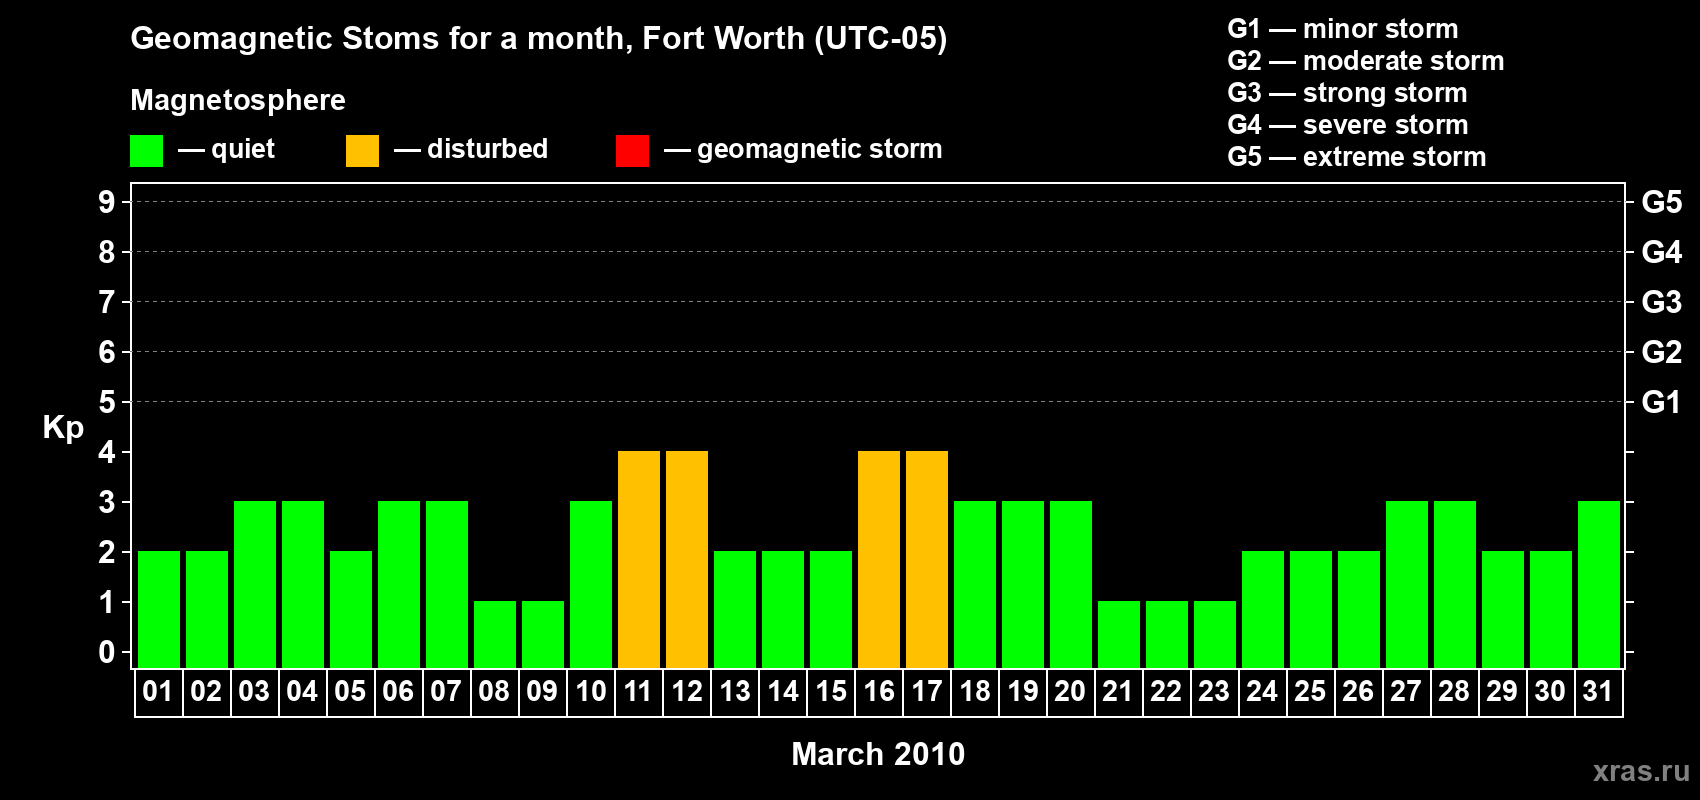
Task: Click the day 05 date label
Action: (350, 691)
